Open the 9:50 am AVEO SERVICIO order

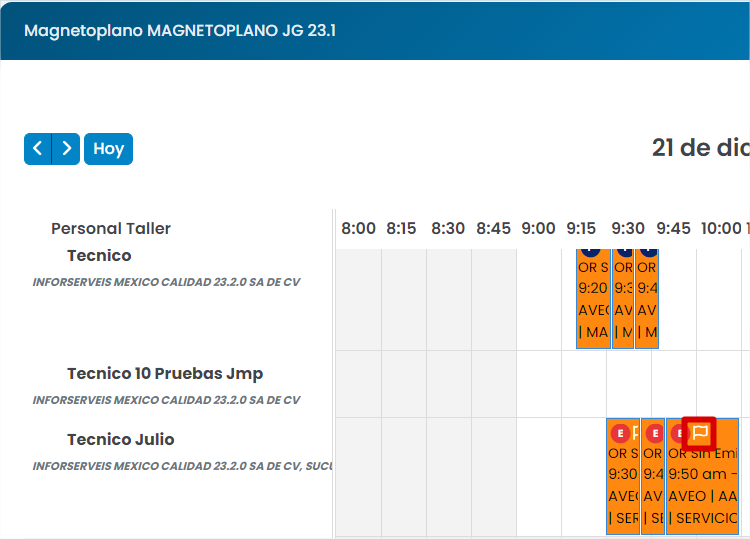702,476
